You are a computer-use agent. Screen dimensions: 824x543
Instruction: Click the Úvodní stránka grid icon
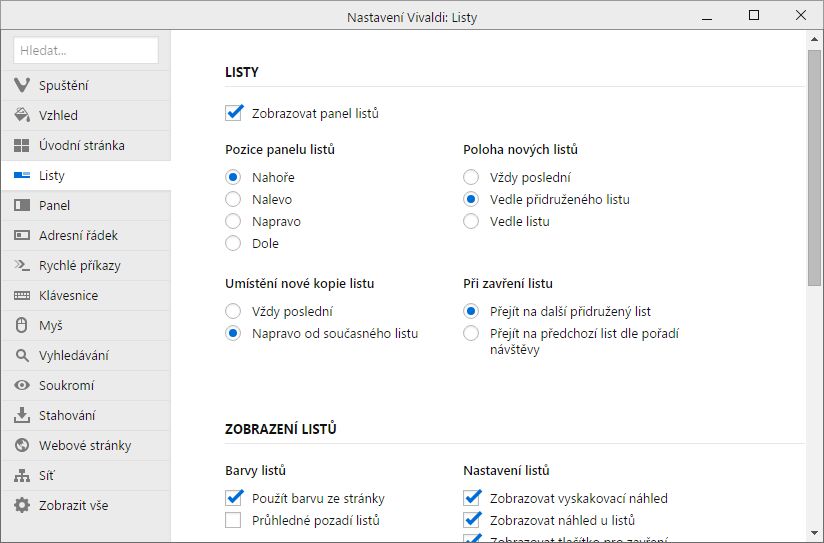tap(22, 146)
